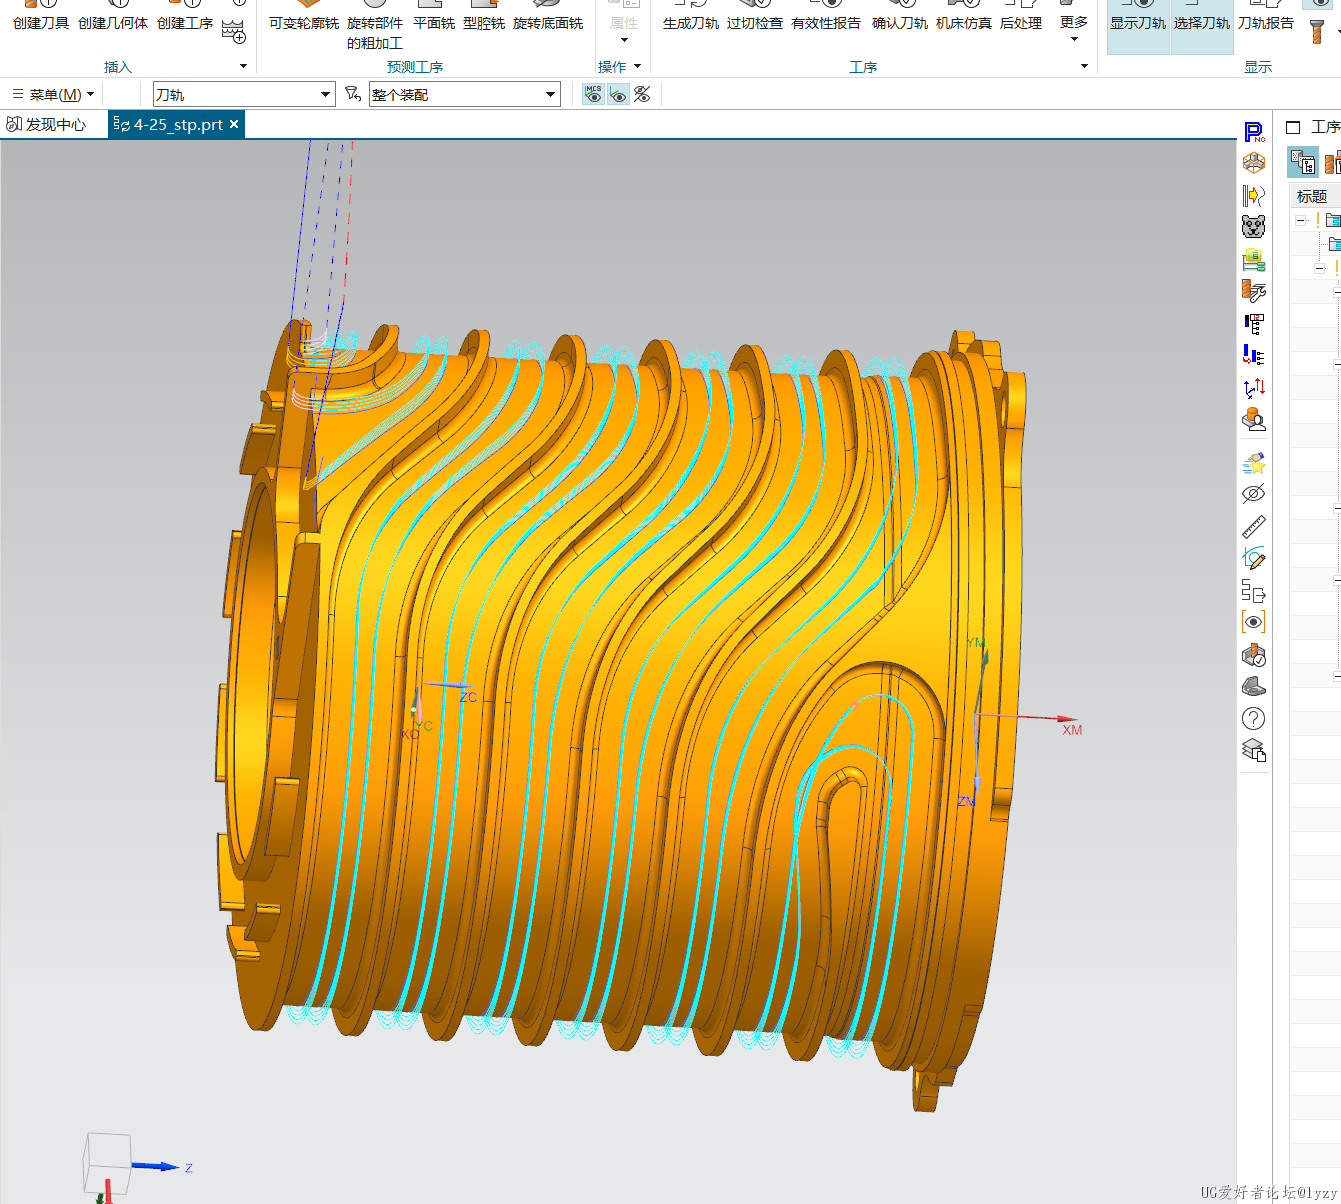Select 旋转部件的粗加工 operation
The width and height of the screenshot is (1341, 1204).
(x=375, y=26)
